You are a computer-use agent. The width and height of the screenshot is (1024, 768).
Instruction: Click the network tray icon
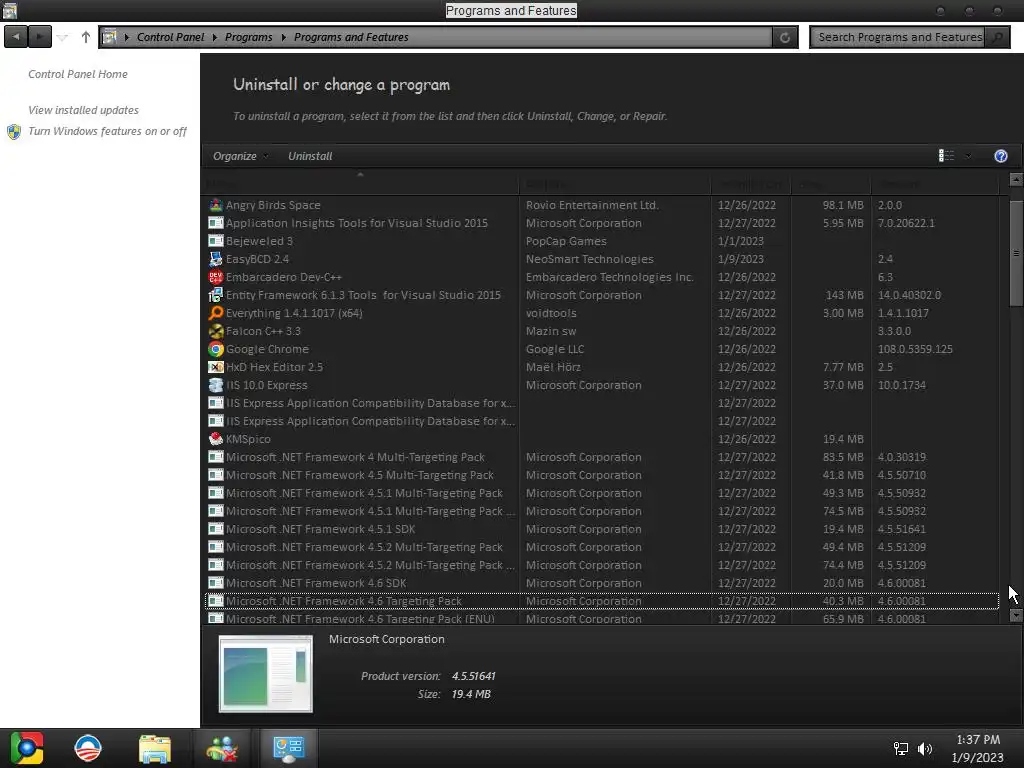(901, 749)
